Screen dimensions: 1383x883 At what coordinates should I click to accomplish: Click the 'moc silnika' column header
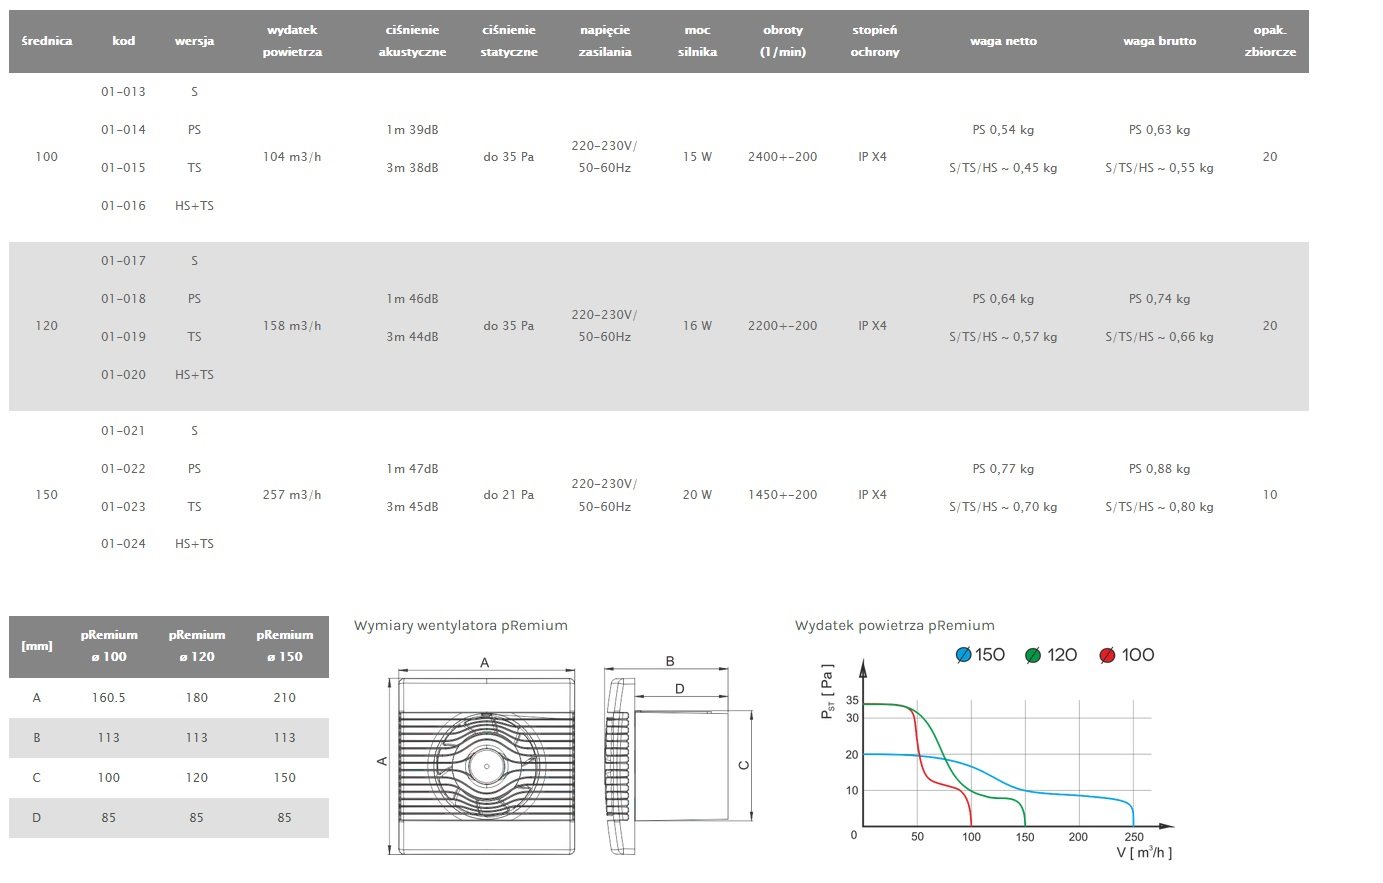[697, 41]
